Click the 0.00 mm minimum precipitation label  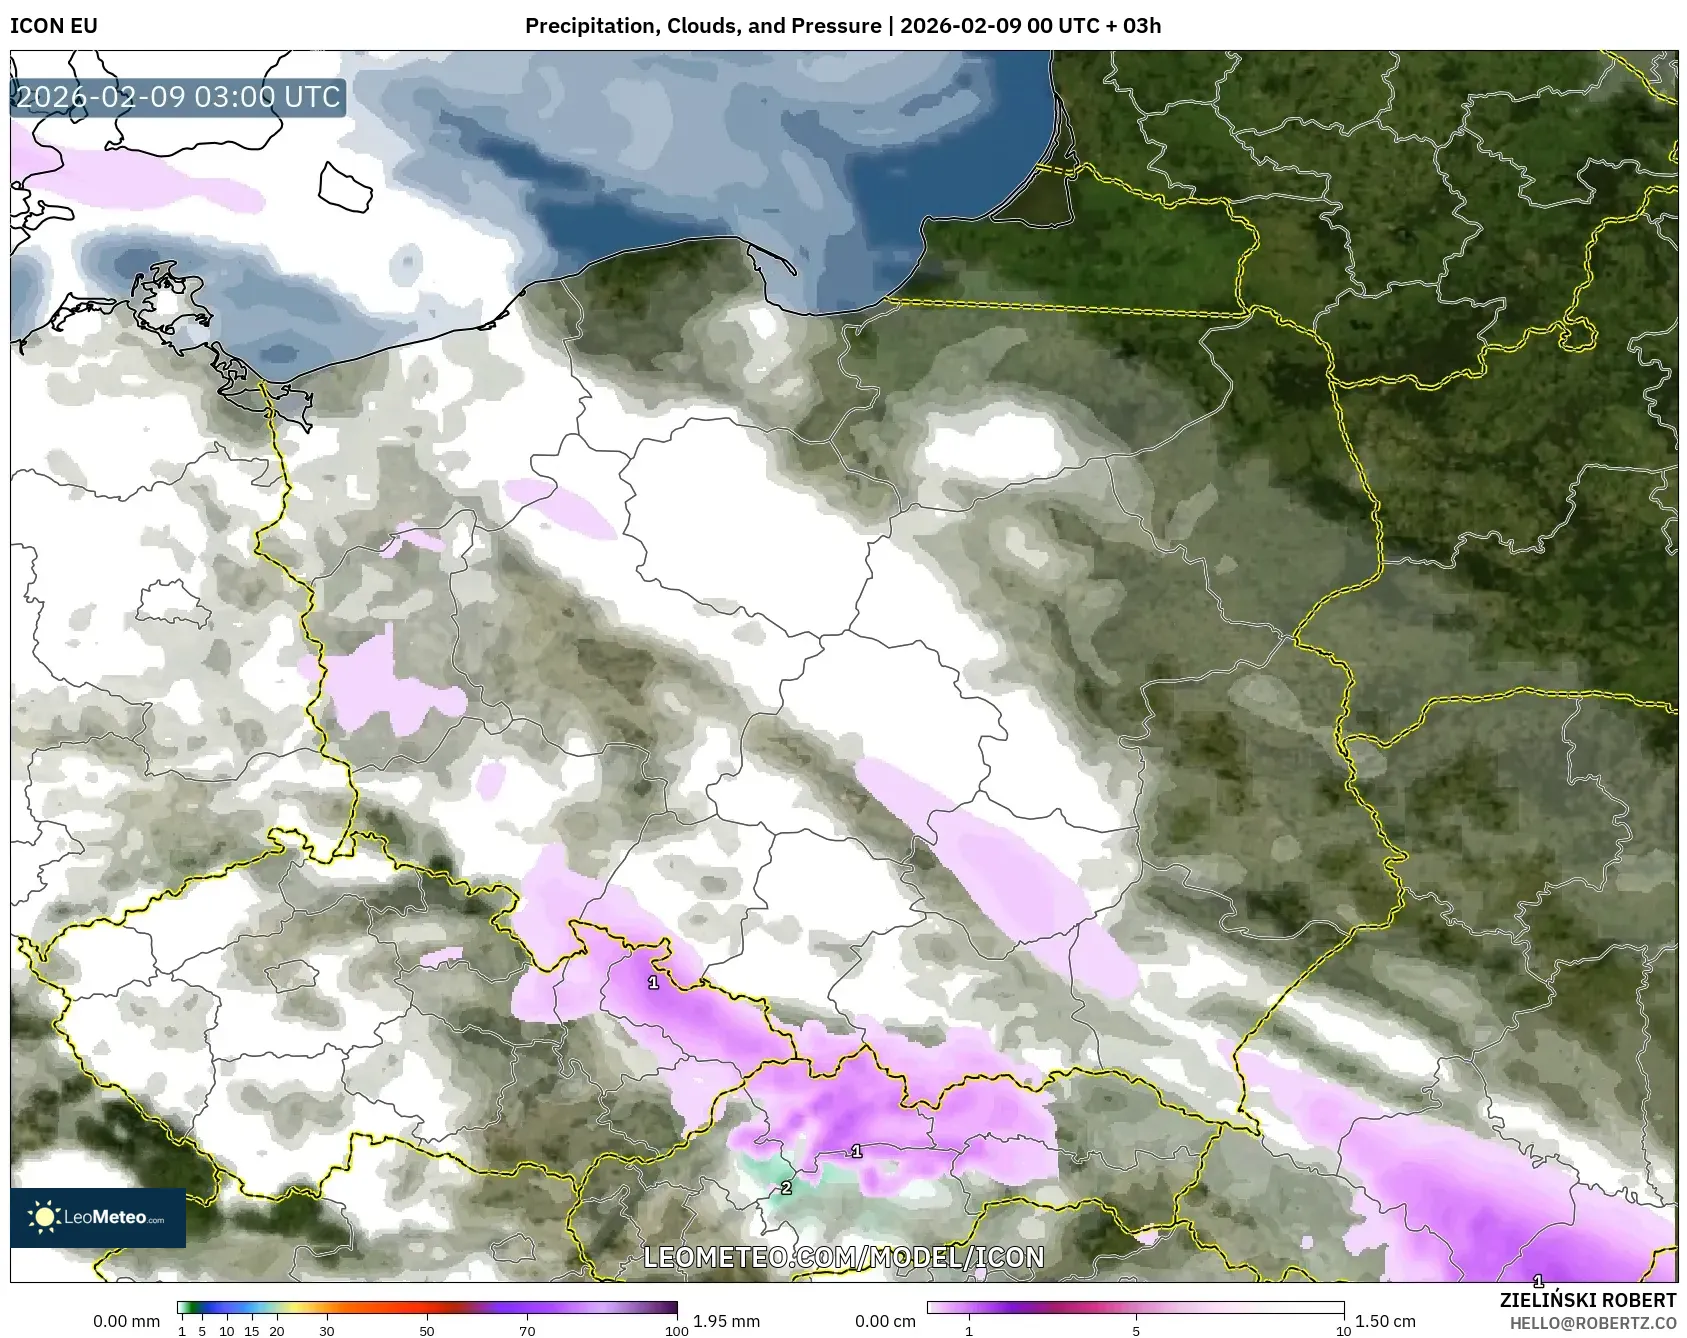(x=126, y=1321)
